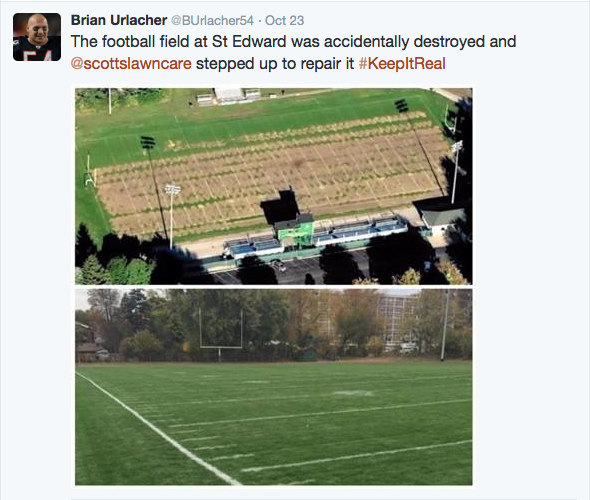Click the Brian Urlacher display name
Screen dimensions: 590x500
click(119, 20)
